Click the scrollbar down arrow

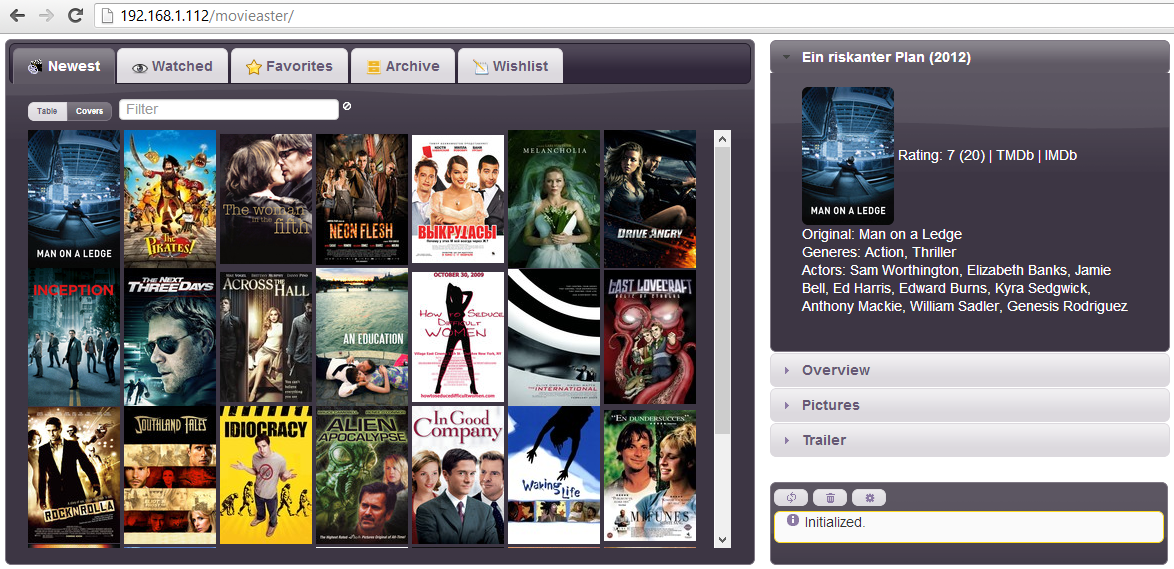(x=722, y=539)
